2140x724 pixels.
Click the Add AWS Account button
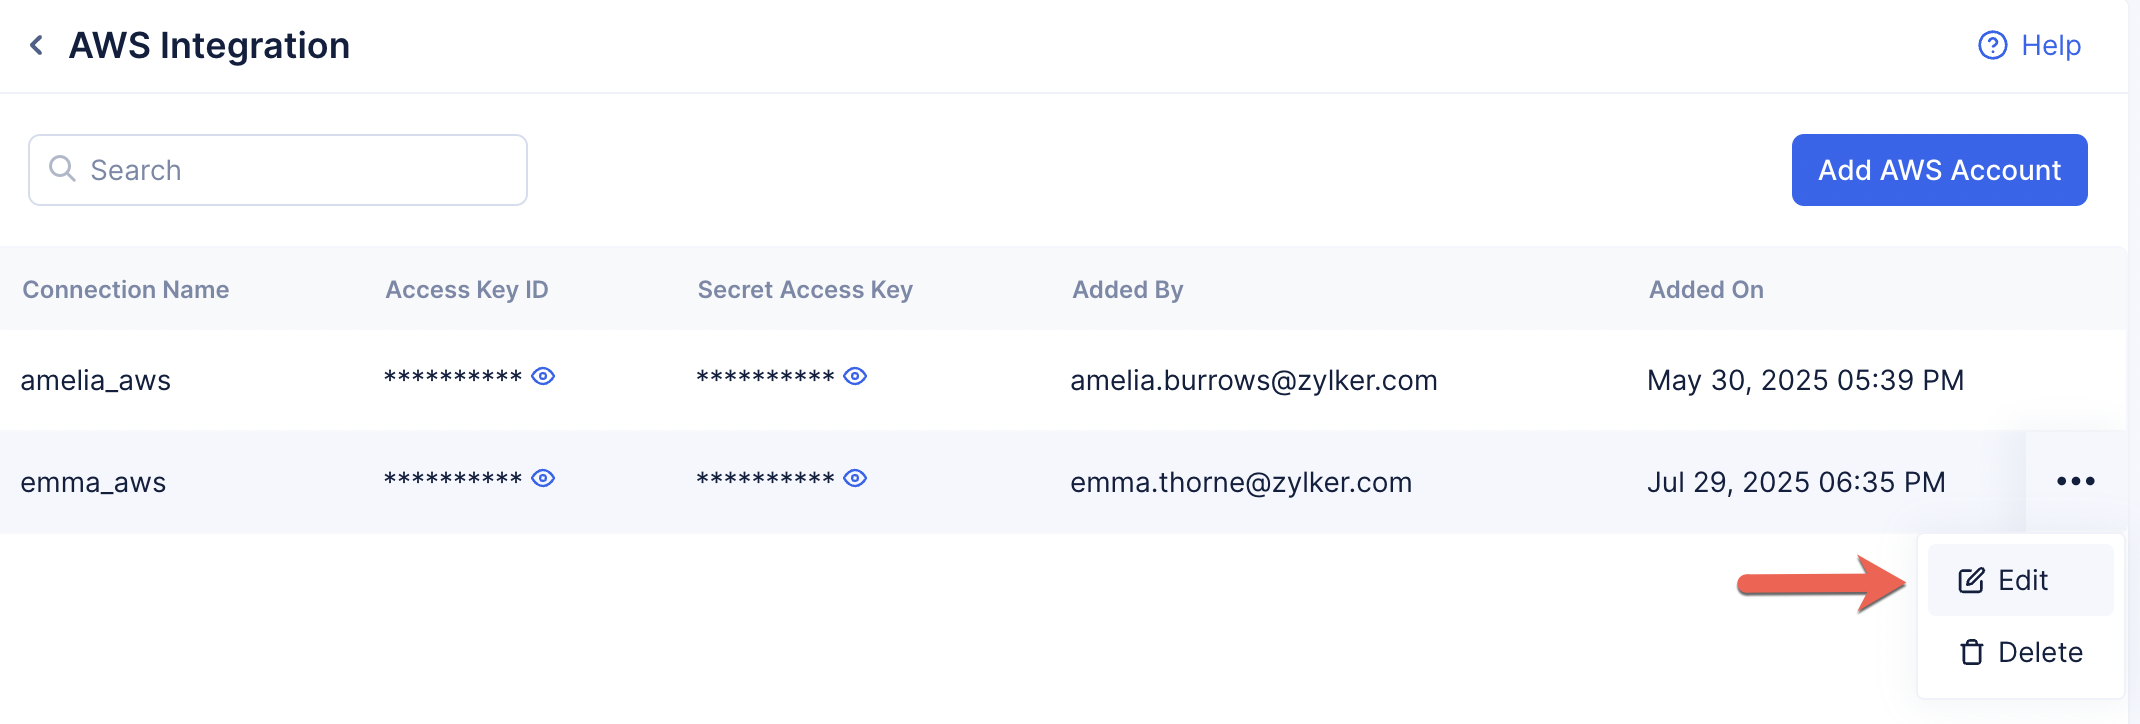tap(1939, 170)
